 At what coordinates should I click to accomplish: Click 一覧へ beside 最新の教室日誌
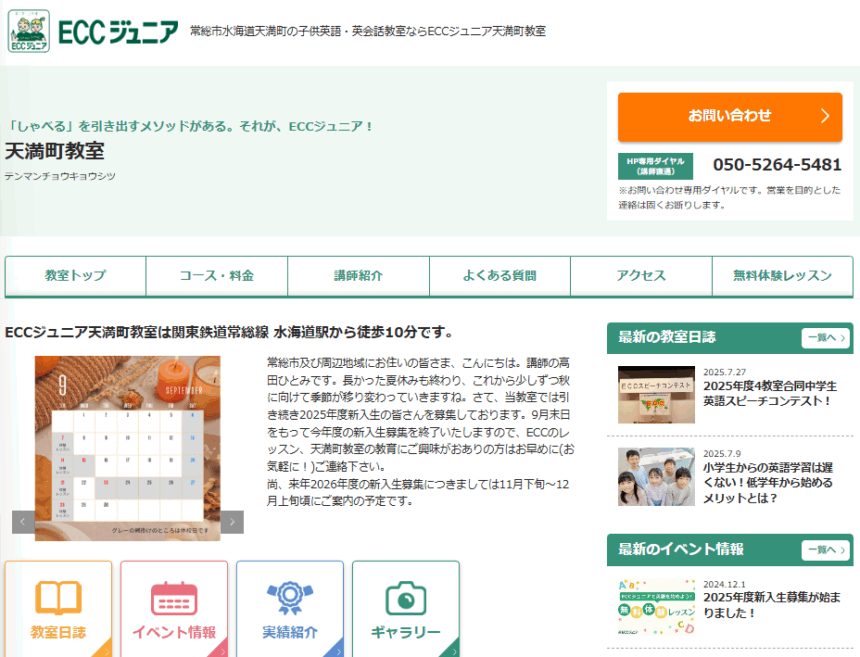(x=825, y=338)
